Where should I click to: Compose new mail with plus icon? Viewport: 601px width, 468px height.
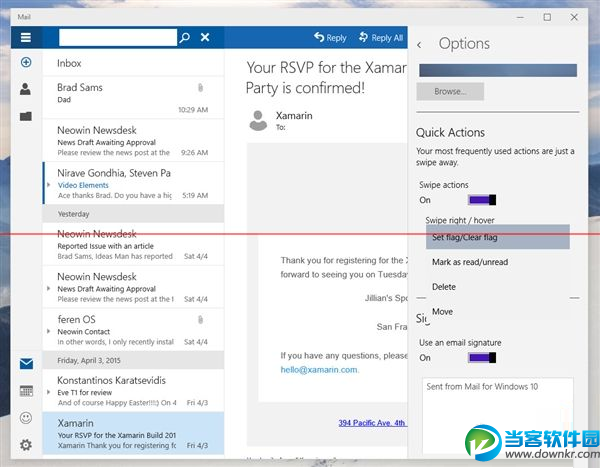(x=26, y=62)
